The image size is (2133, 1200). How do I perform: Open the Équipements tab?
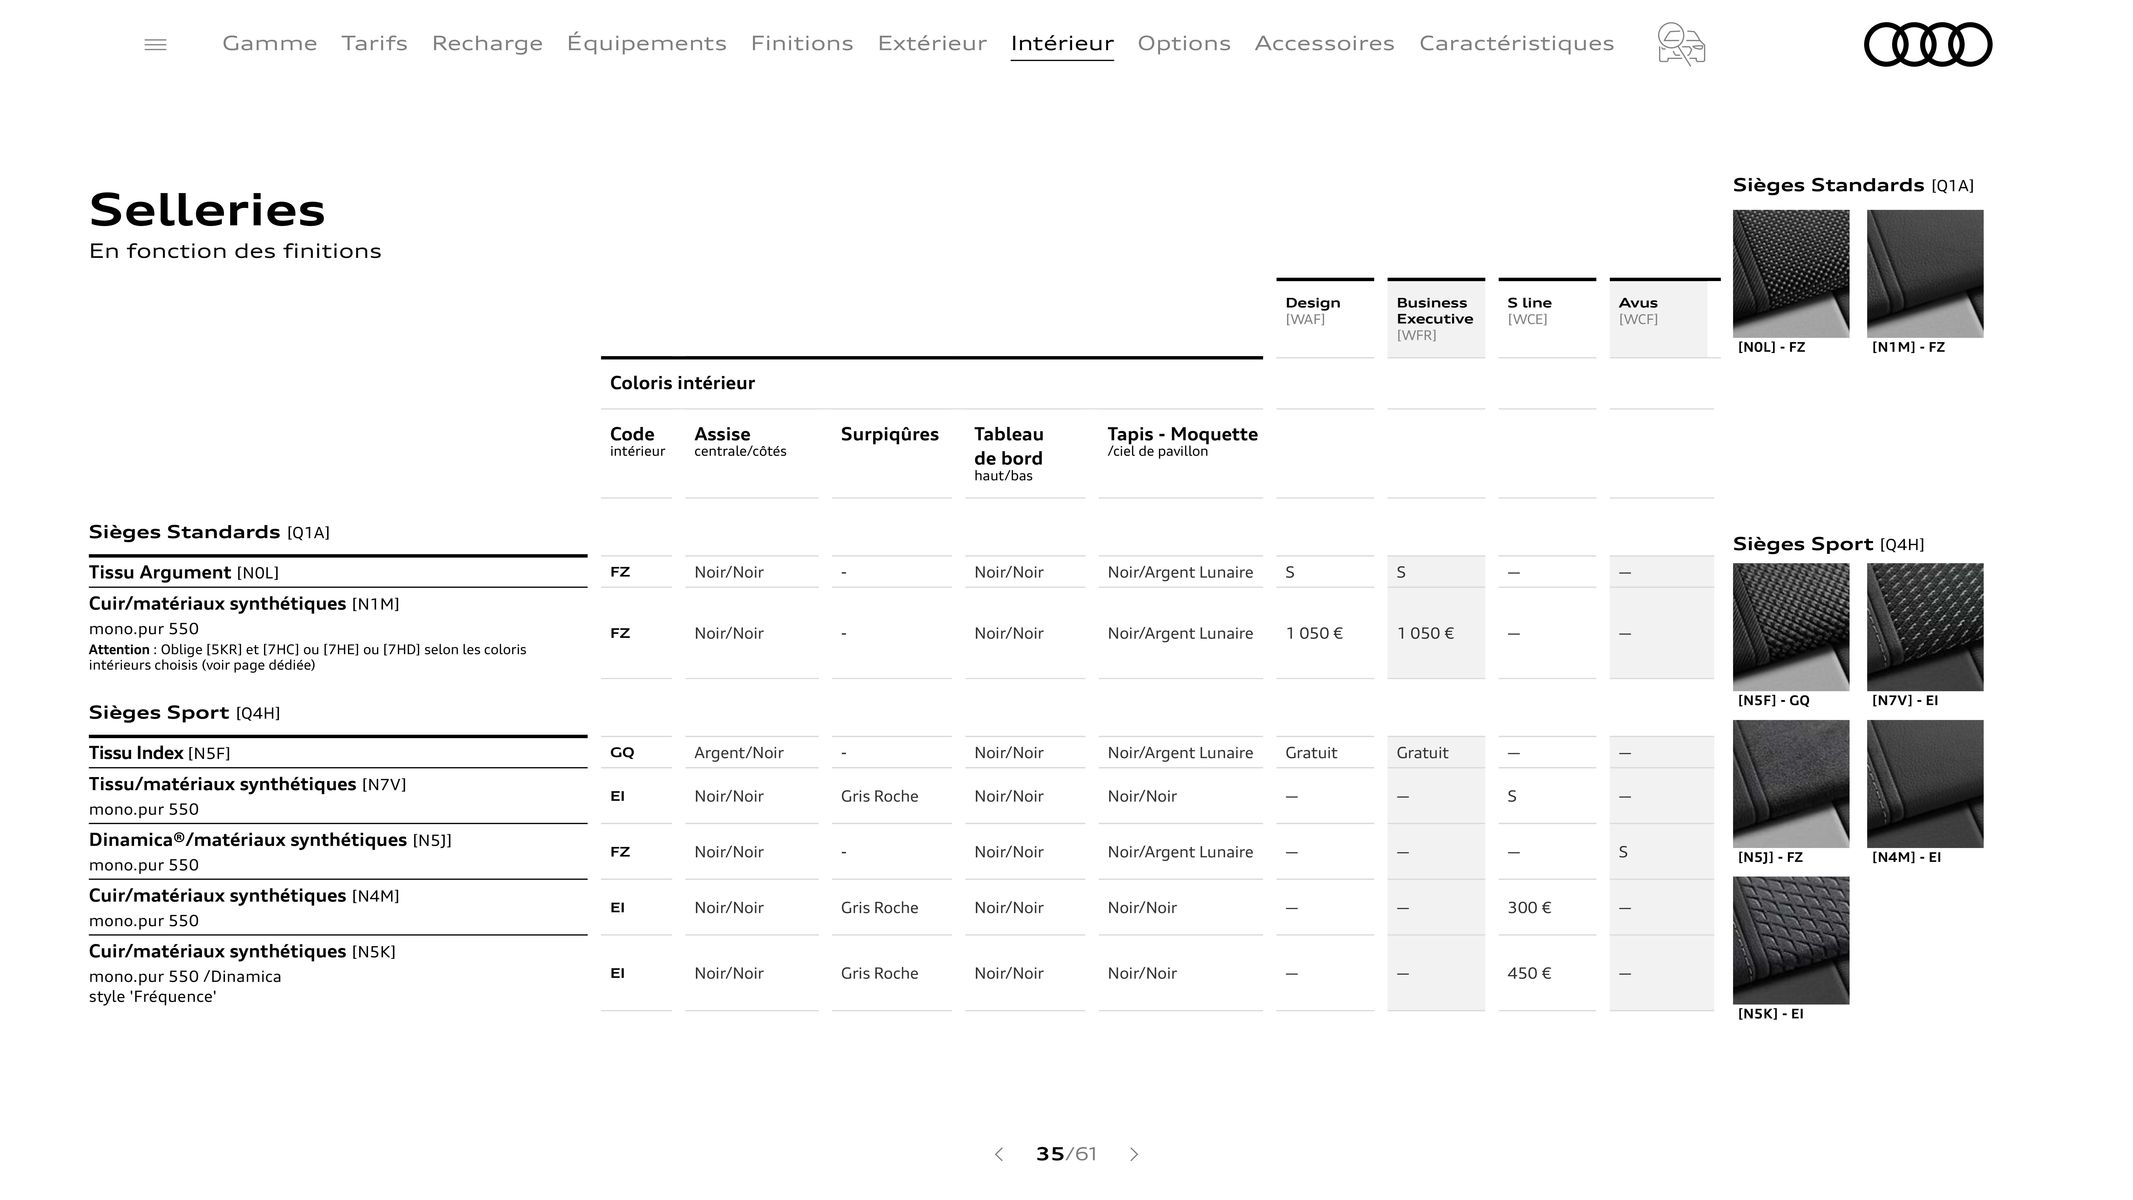tap(646, 43)
